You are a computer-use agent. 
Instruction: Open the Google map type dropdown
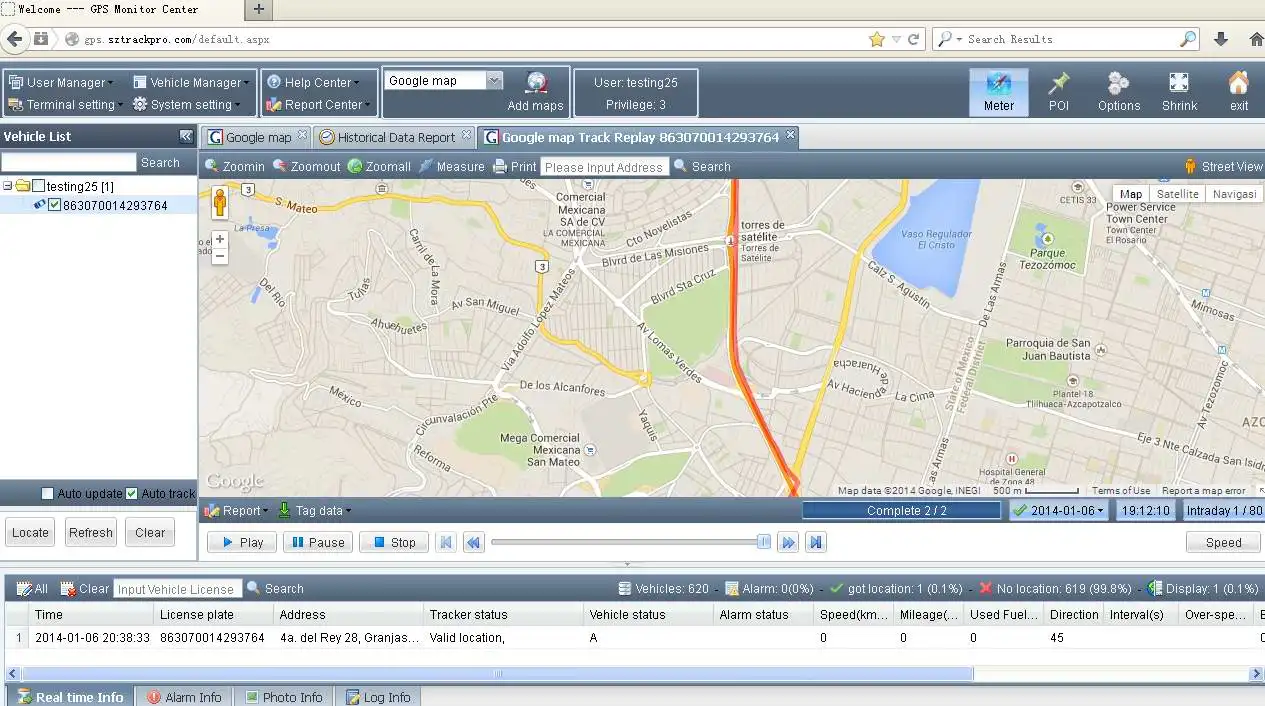tap(494, 81)
